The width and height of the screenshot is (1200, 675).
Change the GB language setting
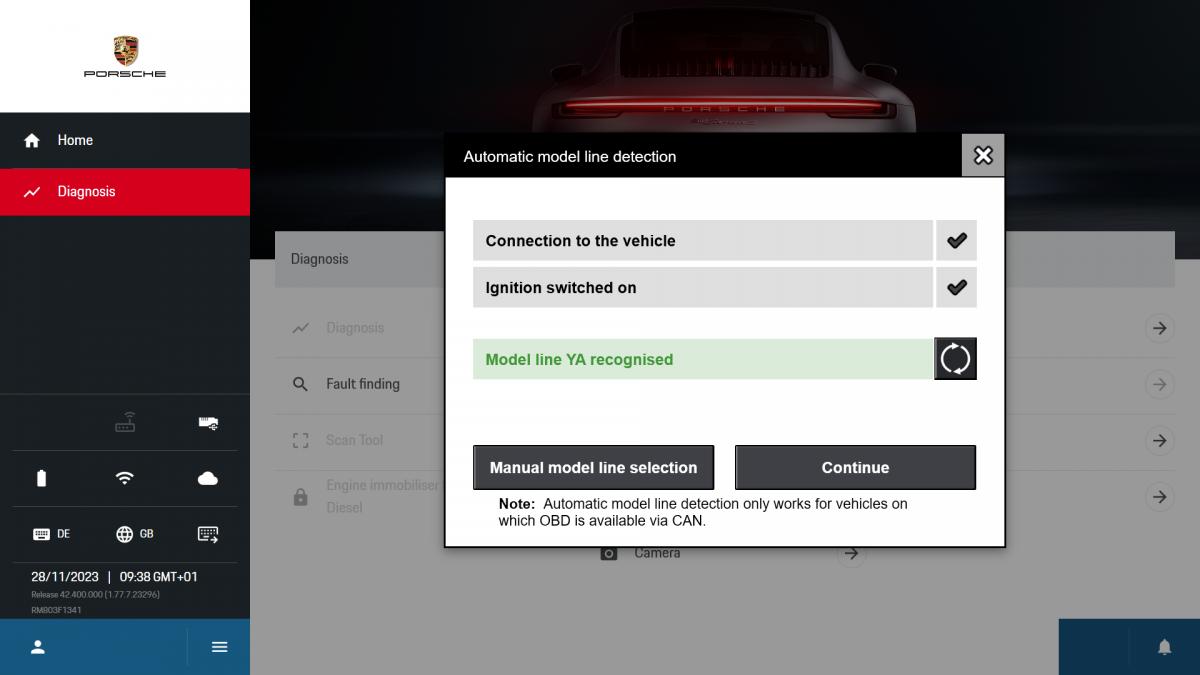135,534
